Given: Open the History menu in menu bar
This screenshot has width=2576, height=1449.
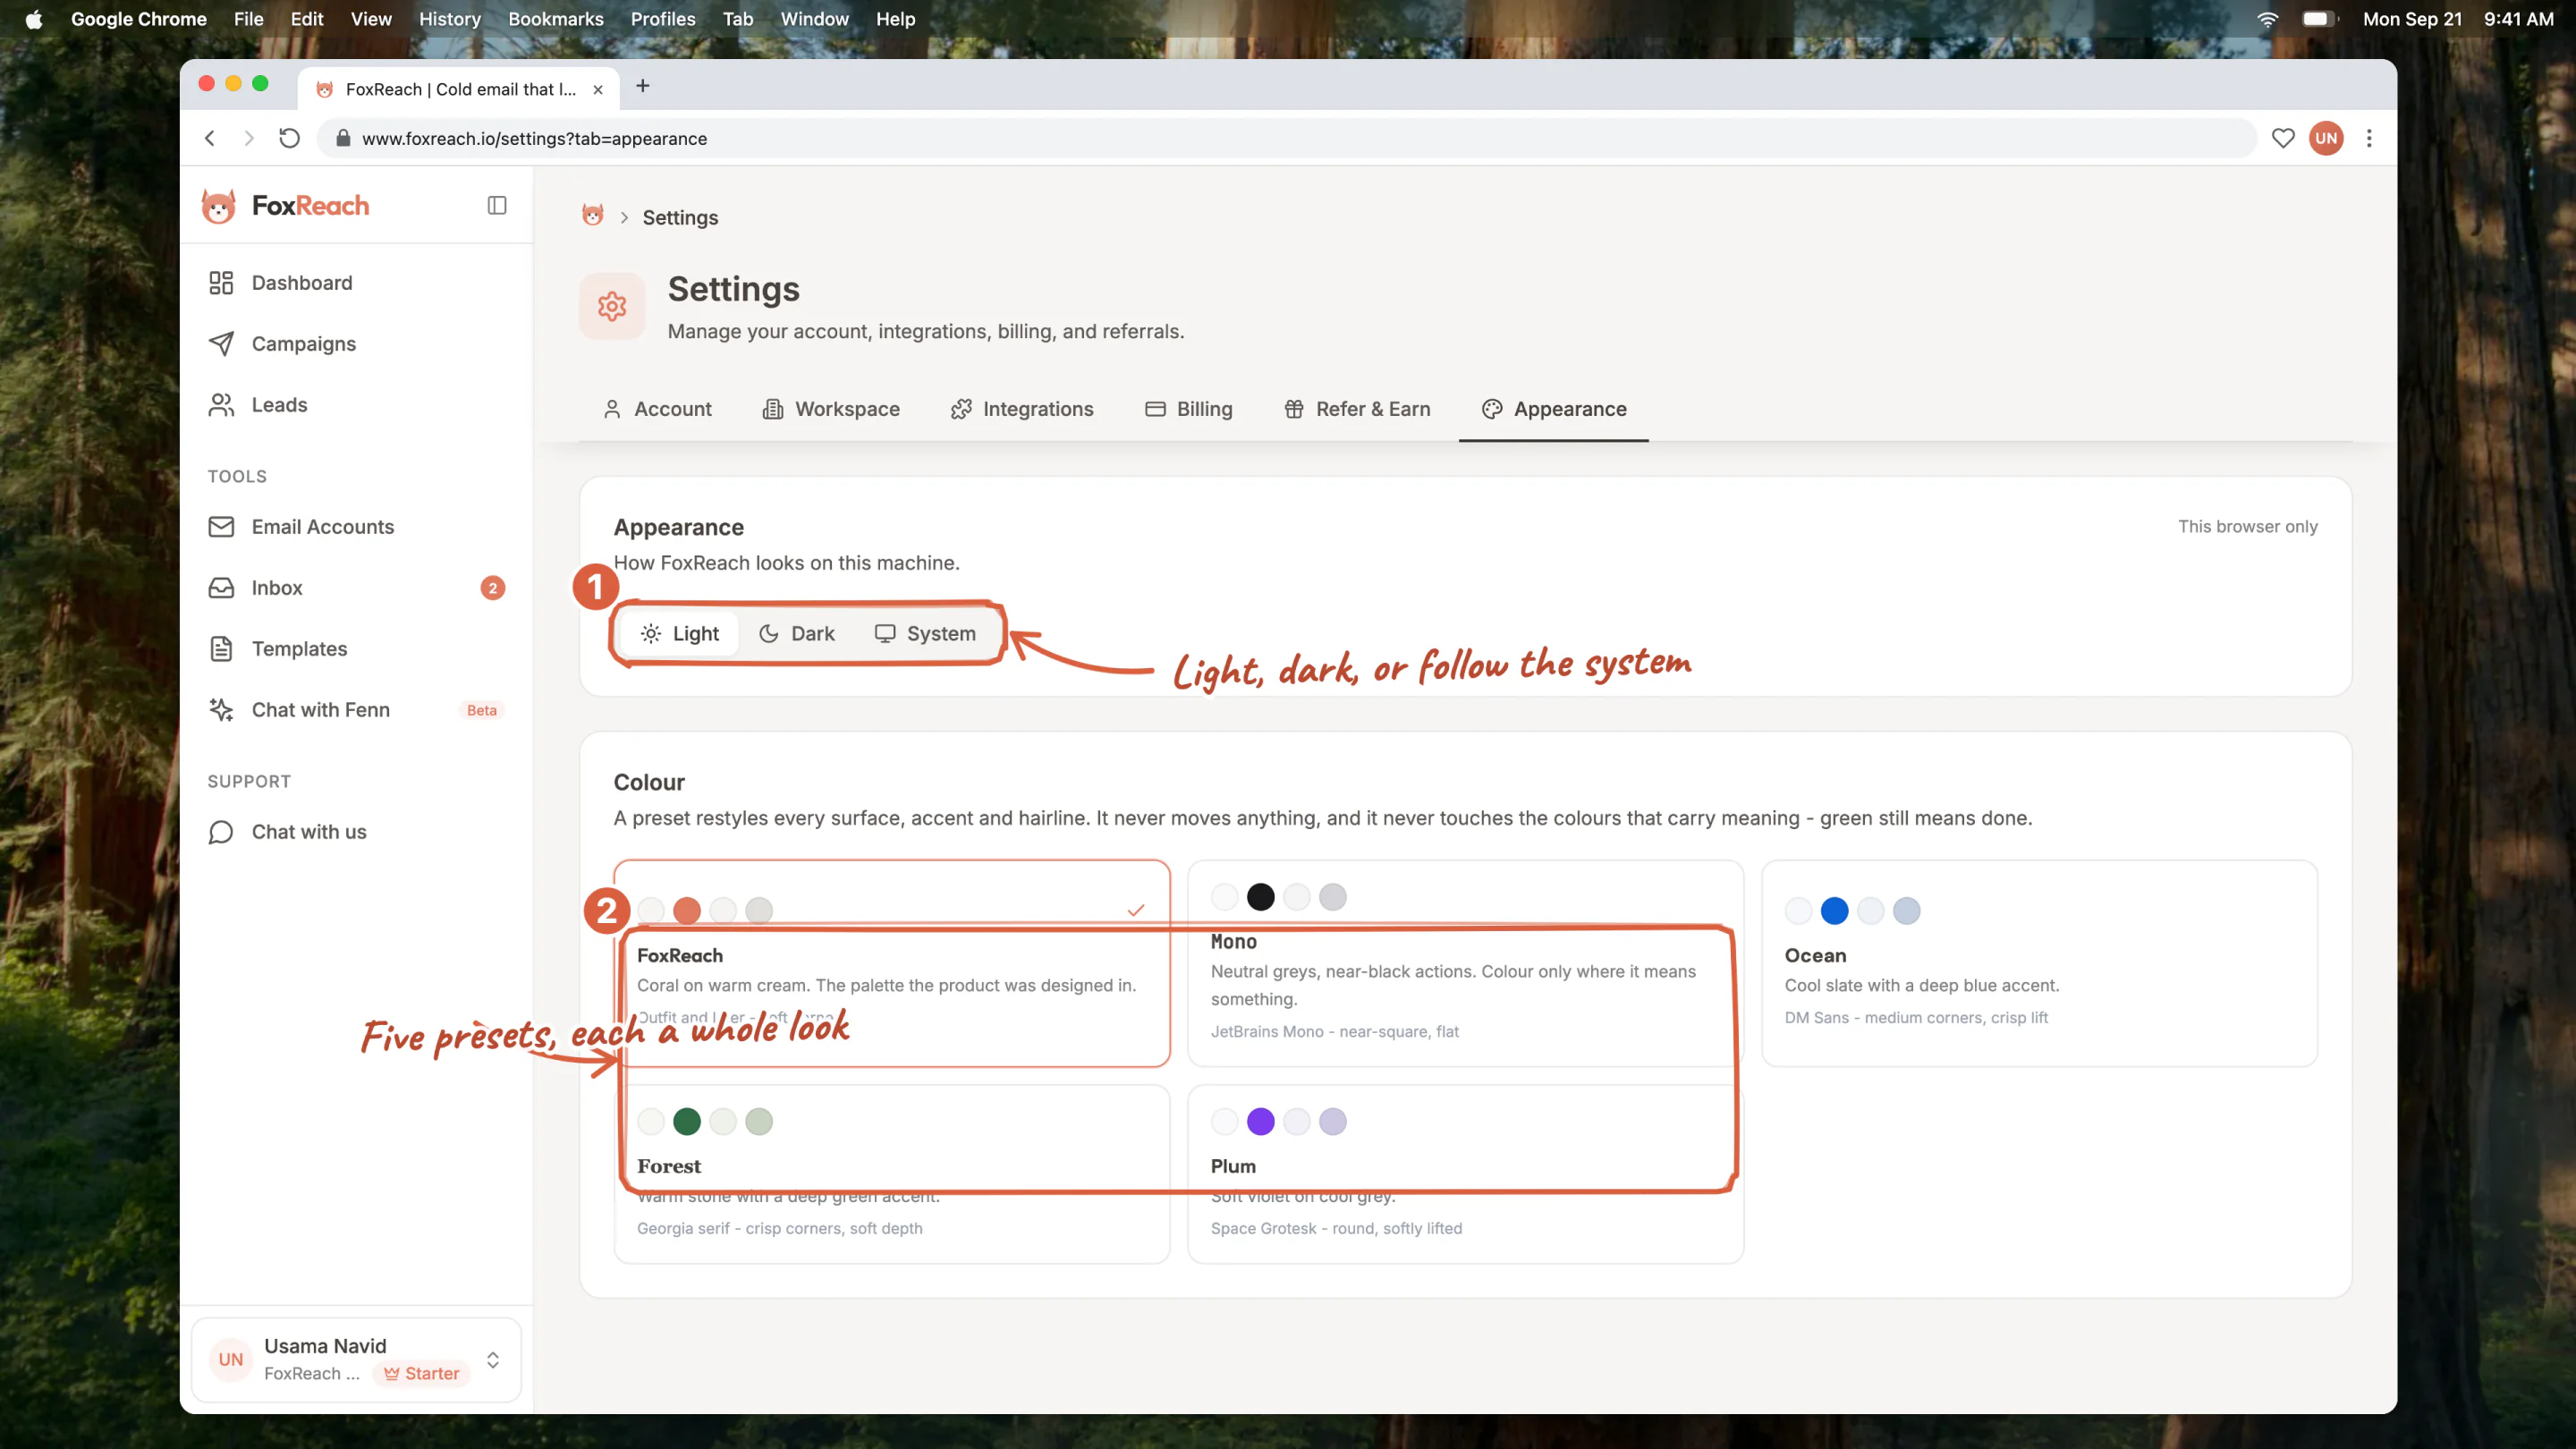Looking at the screenshot, I should click(450, 19).
